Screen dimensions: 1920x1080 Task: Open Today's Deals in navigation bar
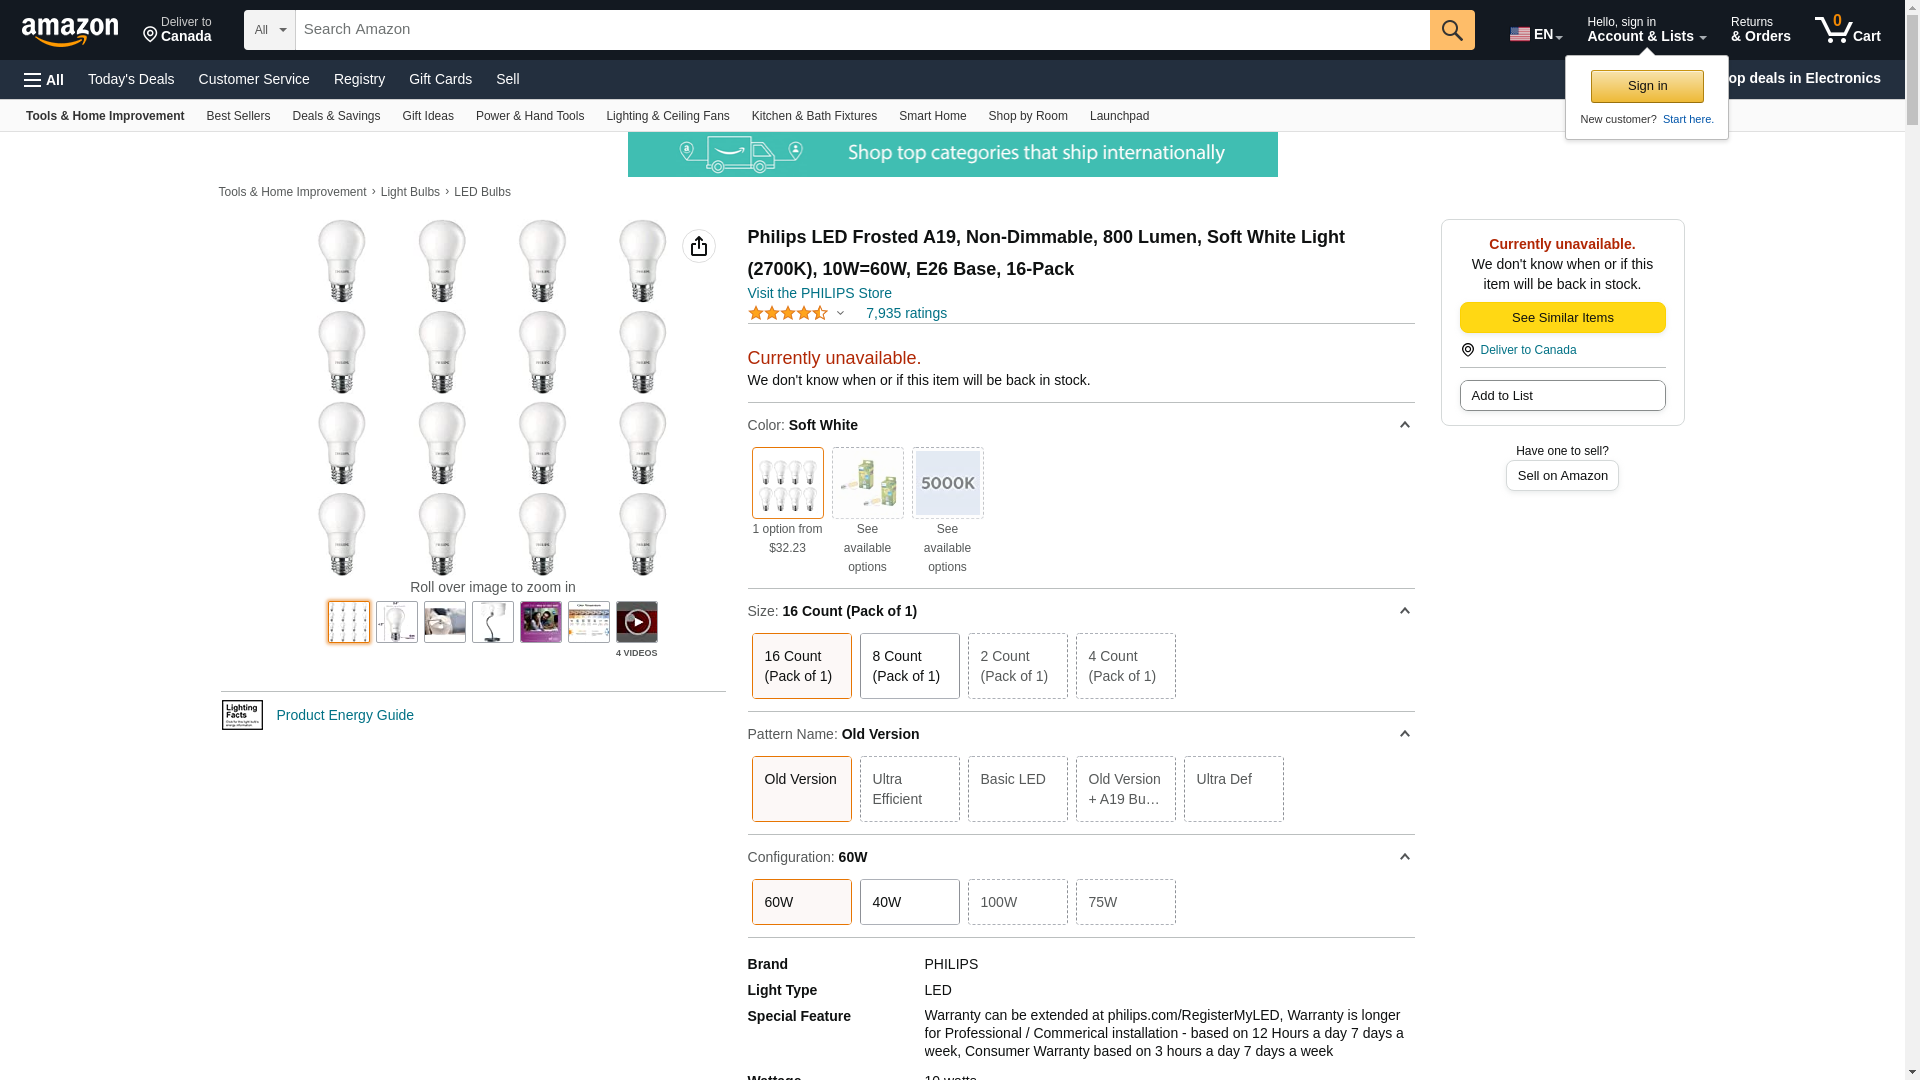point(131,79)
